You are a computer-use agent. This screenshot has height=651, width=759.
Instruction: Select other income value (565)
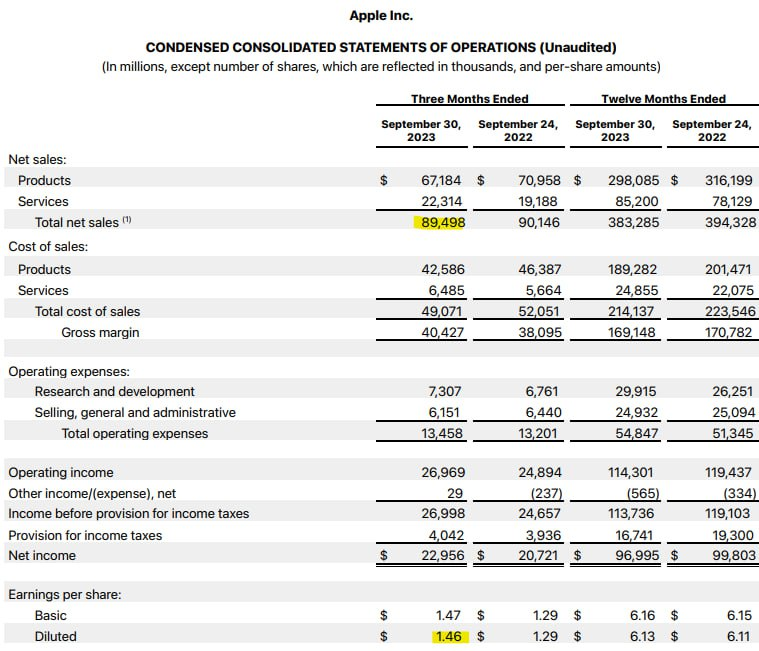click(643, 494)
